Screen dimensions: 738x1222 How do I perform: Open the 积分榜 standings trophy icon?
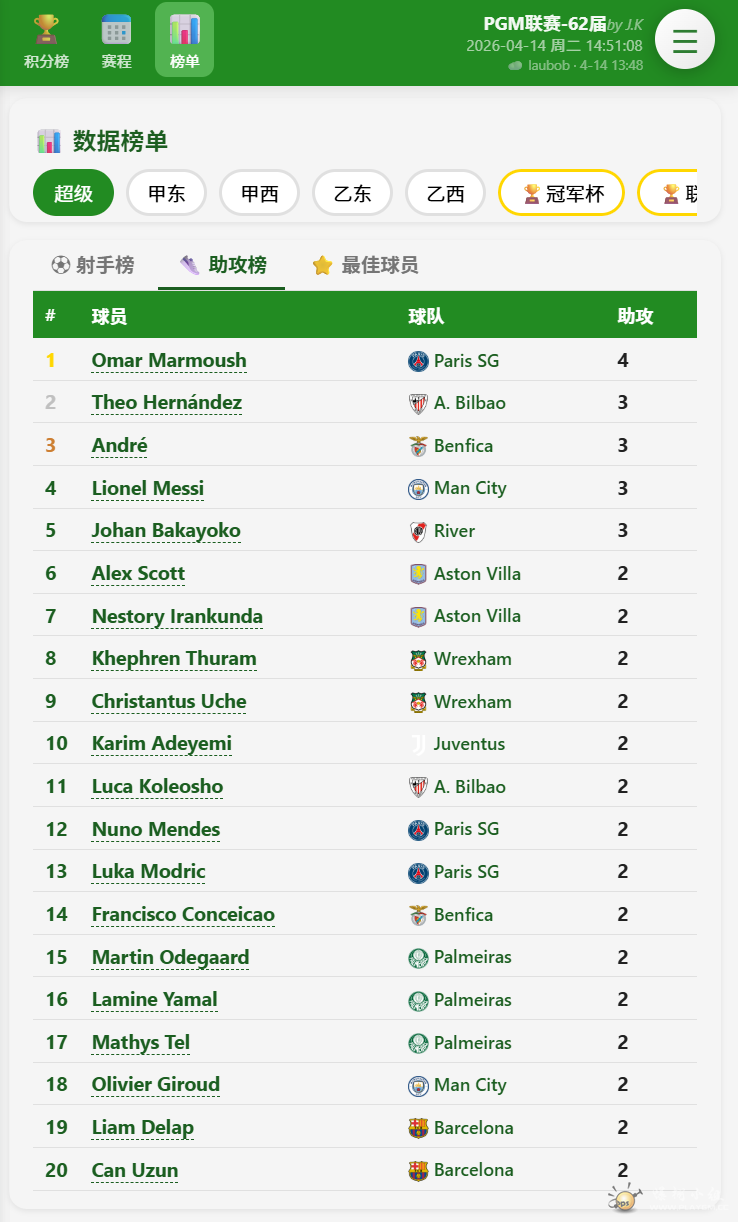(x=46, y=29)
